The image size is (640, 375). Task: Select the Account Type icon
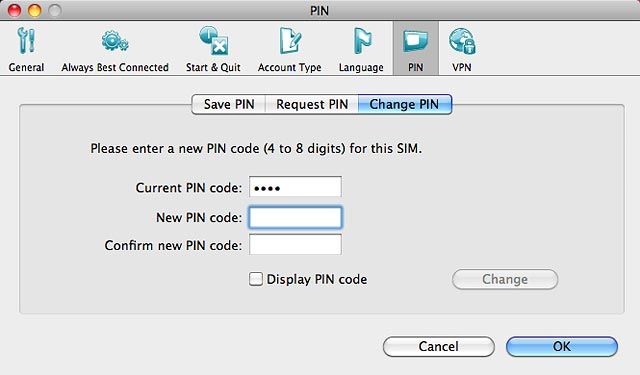290,41
